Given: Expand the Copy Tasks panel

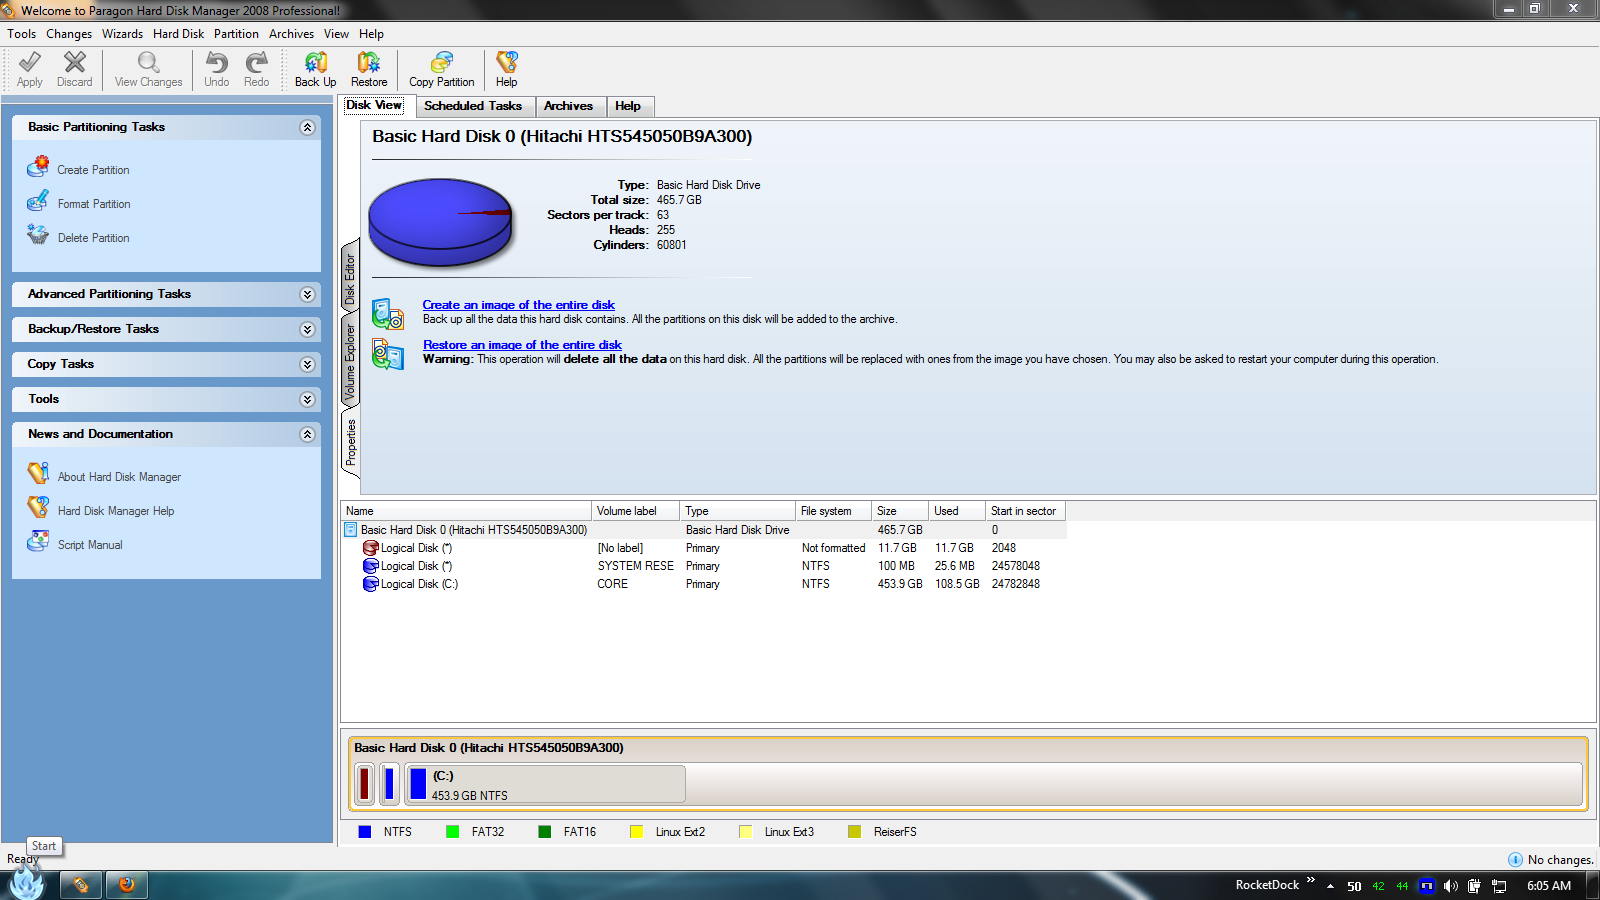Looking at the screenshot, I should tap(308, 364).
